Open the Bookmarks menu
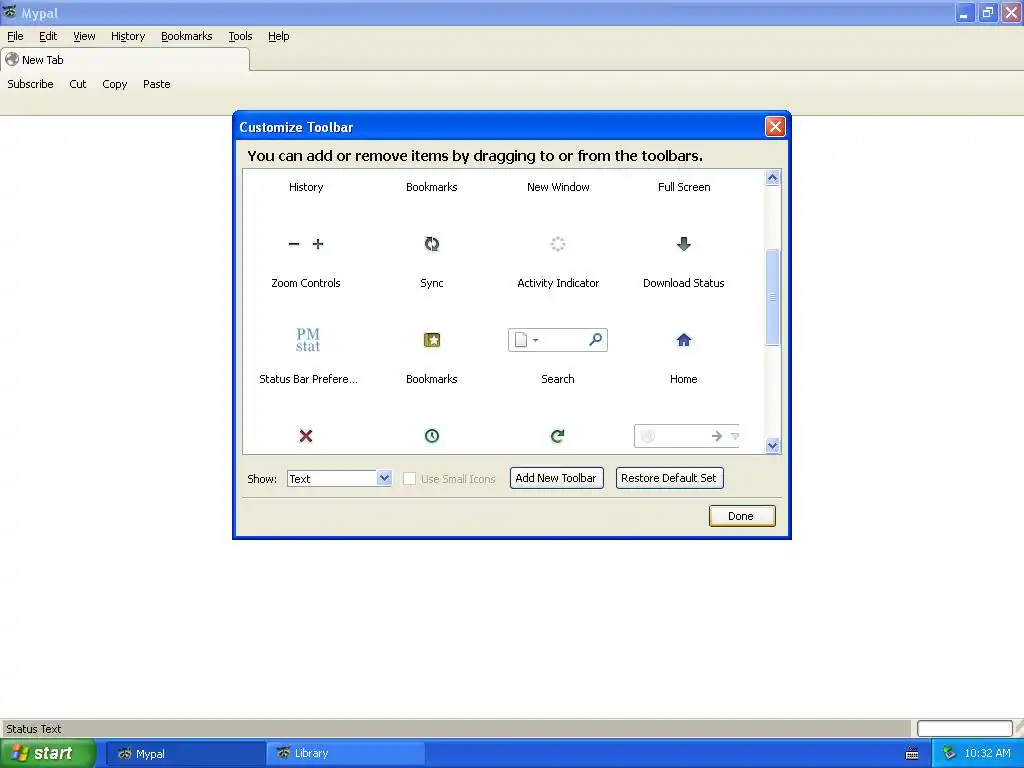The image size is (1024, 768). pos(187,36)
